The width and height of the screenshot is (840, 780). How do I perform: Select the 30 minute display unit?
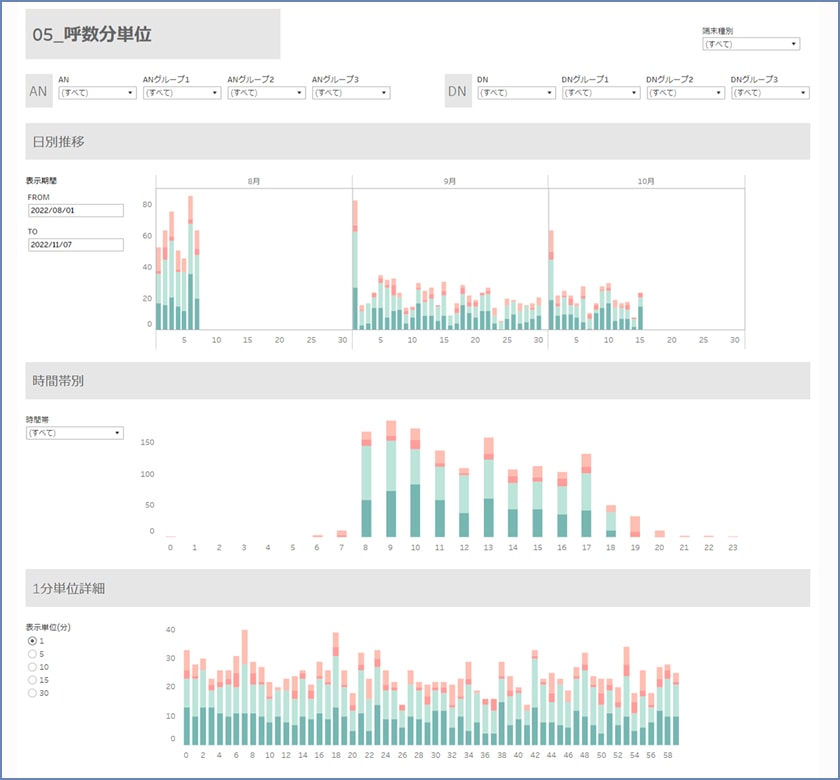coord(32,693)
